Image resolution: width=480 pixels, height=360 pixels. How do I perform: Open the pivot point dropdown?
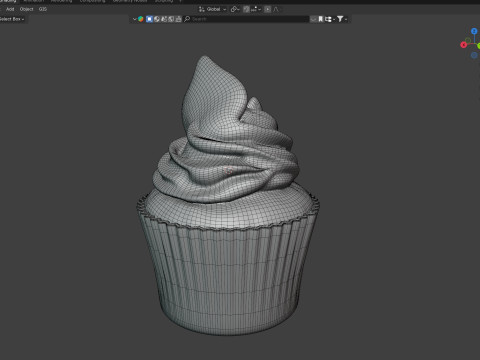235,9
